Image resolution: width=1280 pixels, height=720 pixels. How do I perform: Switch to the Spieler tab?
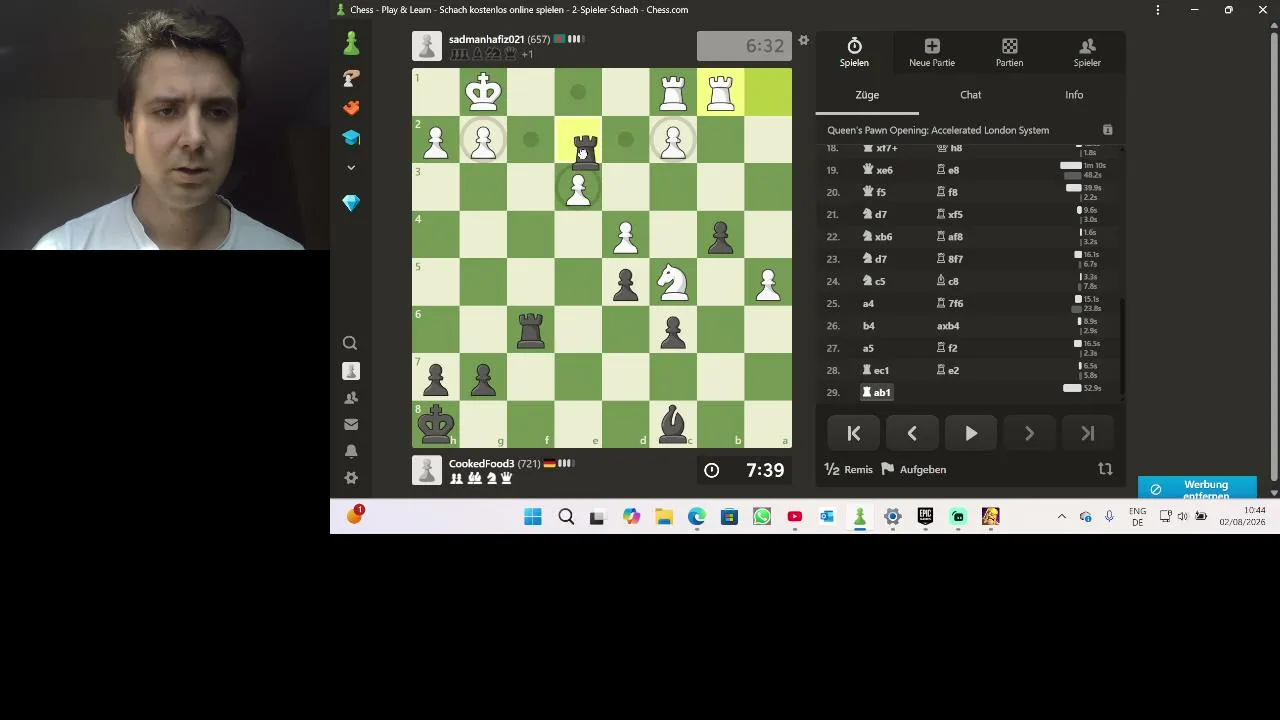click(1087, 53)
